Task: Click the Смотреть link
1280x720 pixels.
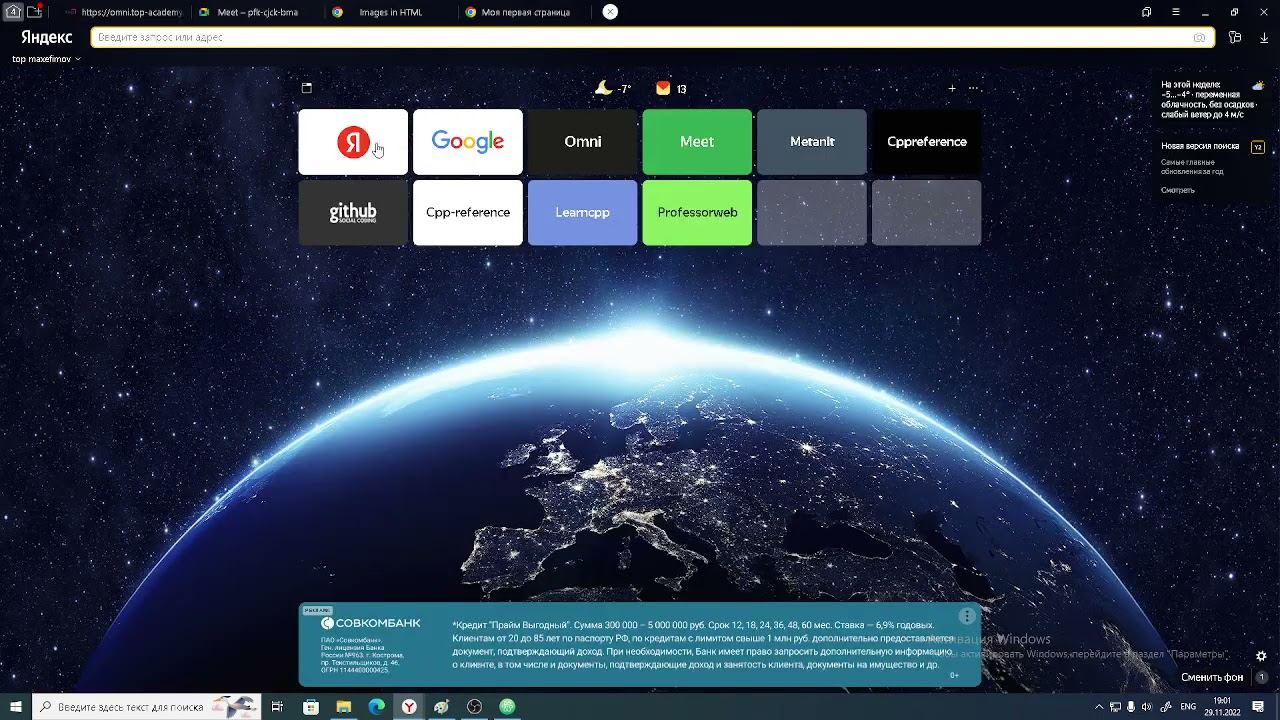Action: 1178,190
